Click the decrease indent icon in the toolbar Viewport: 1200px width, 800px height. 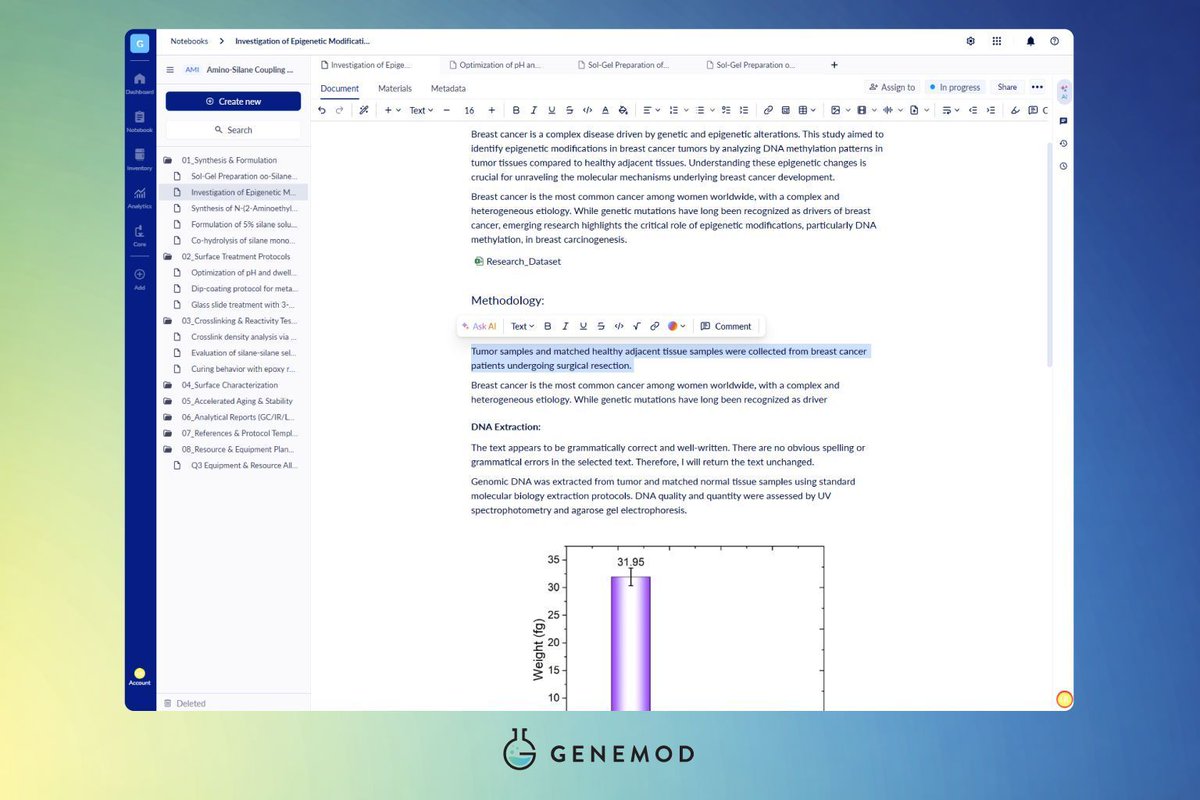(973, 110)
